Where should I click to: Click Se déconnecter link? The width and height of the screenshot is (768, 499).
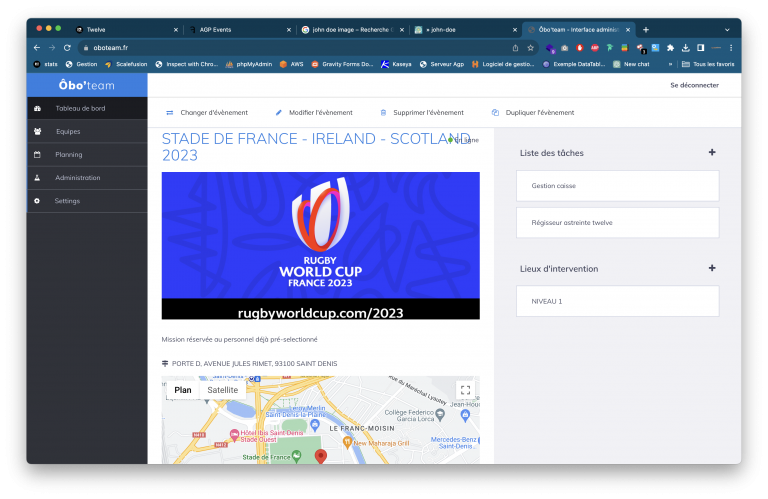point(694,85)
